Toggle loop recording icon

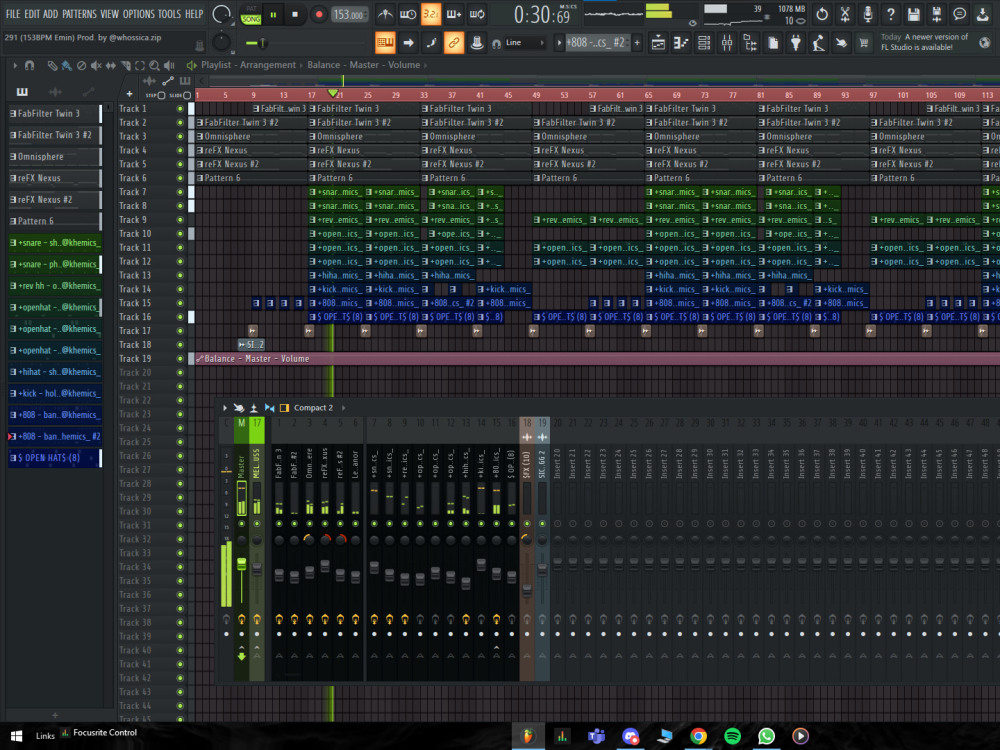[477, 13]
